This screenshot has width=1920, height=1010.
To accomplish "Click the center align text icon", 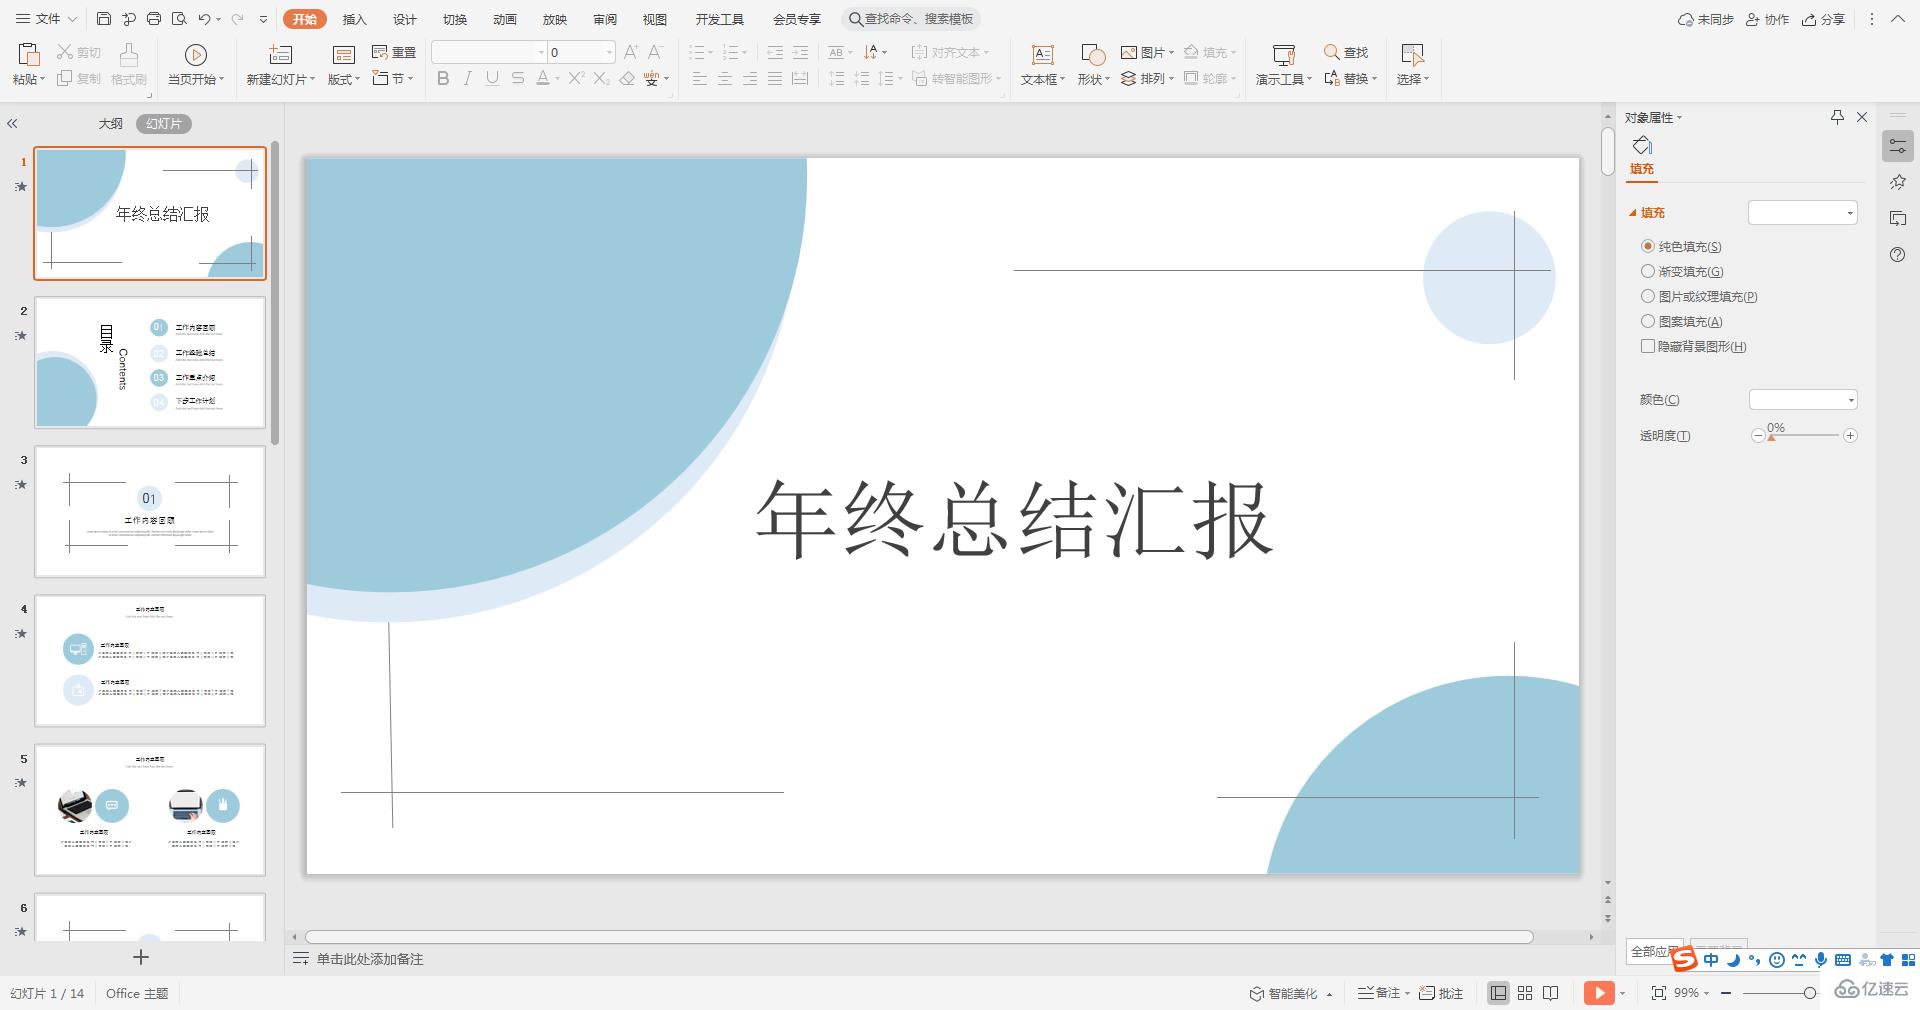I will (x=725, y=78).
